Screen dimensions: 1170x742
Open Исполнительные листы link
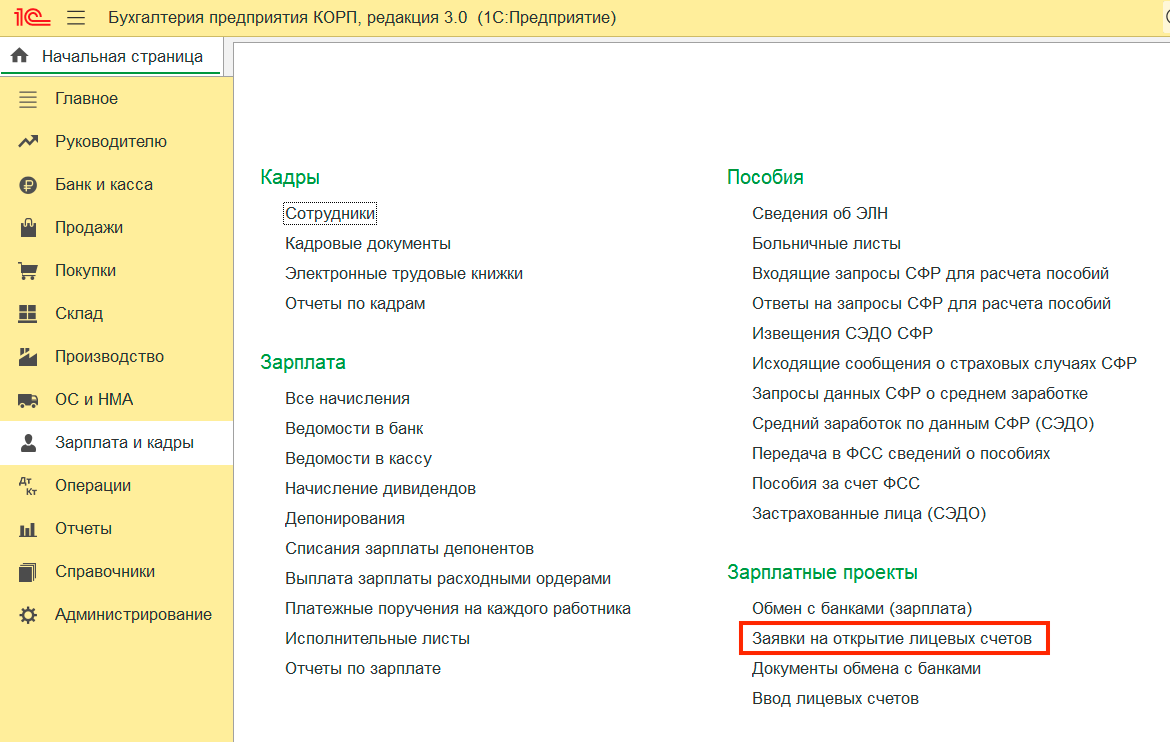[377, 639]
